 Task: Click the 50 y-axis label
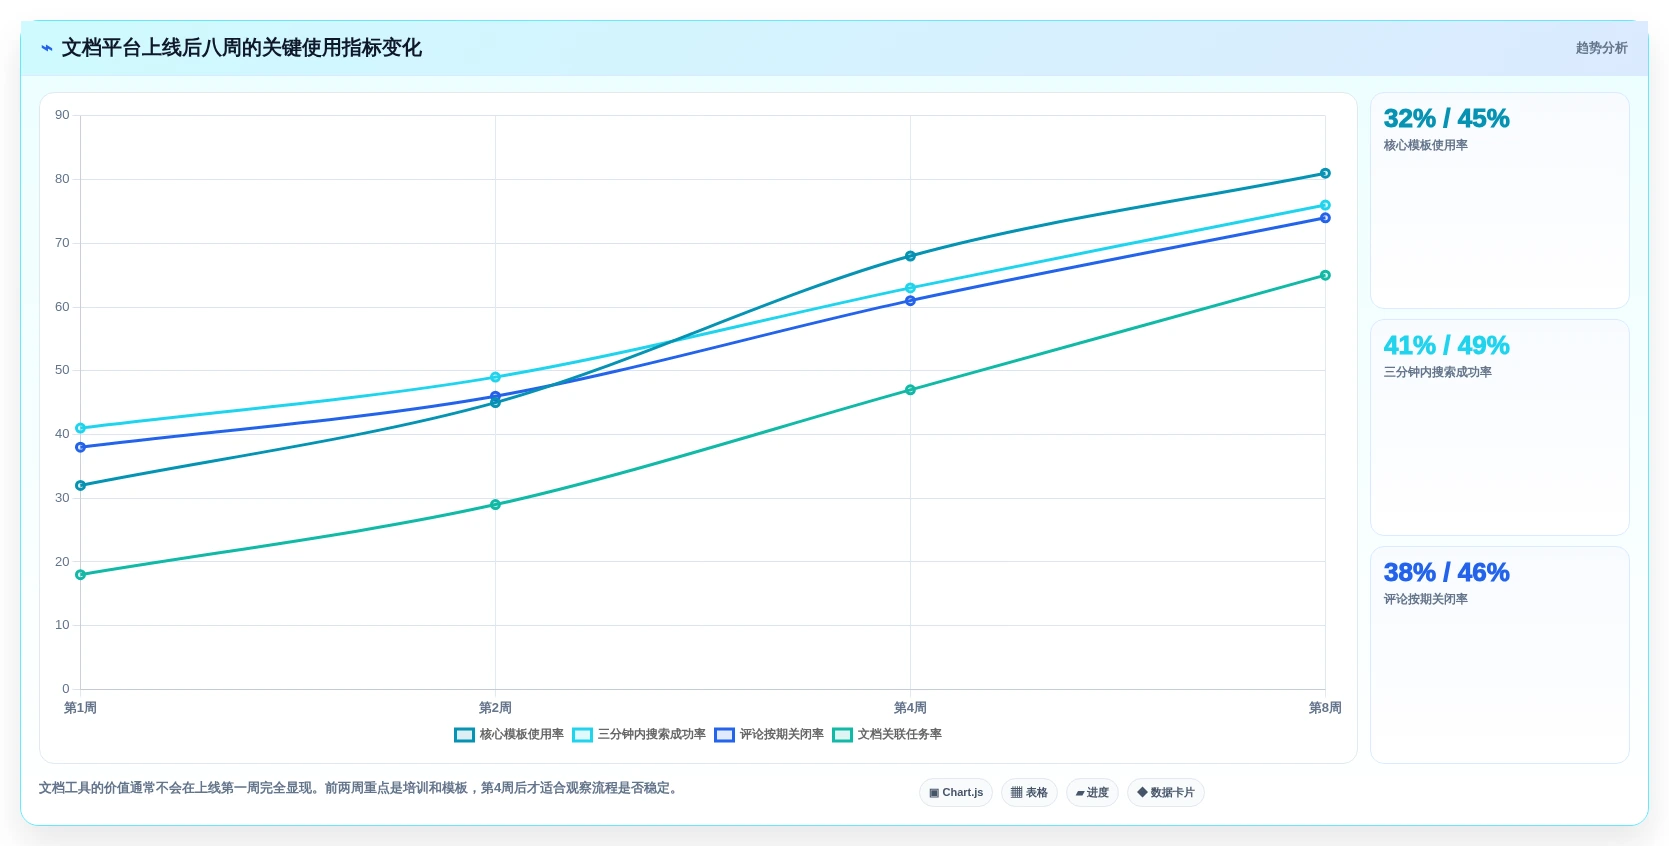point(62,370)
